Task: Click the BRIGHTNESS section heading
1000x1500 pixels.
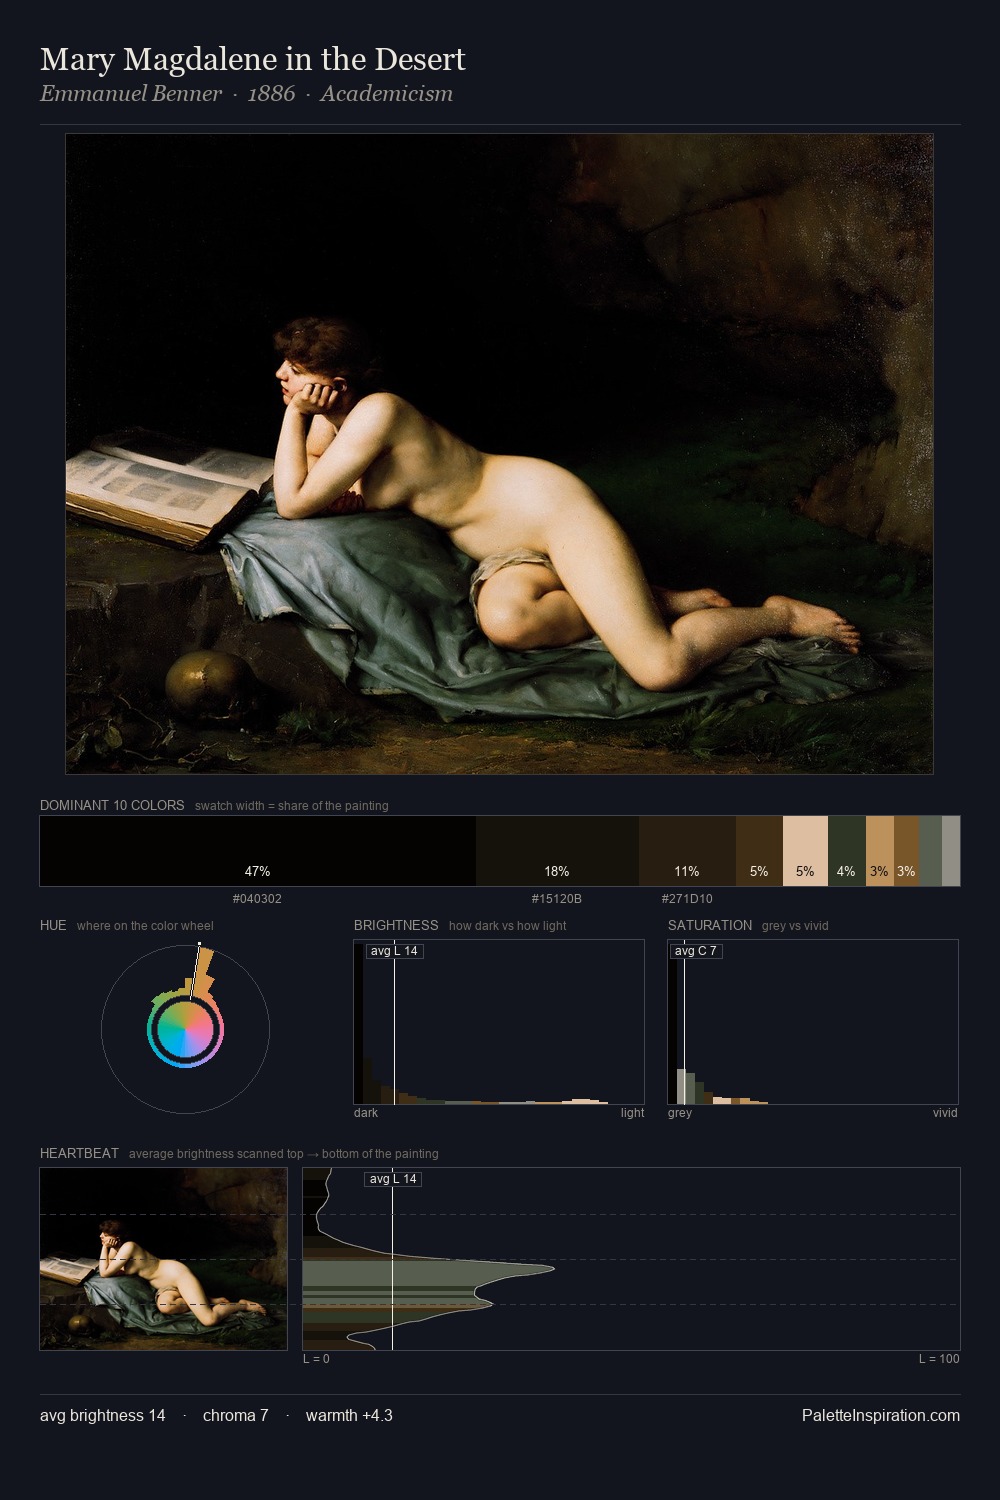Action: (x=396, y=925)
